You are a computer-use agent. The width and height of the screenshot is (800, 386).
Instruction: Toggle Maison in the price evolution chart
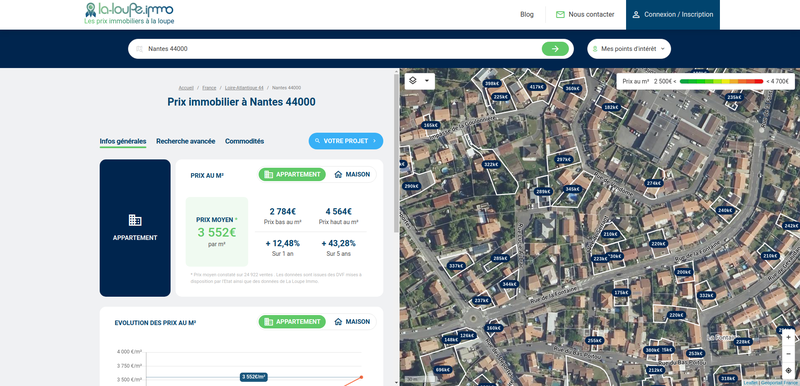point(352,322)
